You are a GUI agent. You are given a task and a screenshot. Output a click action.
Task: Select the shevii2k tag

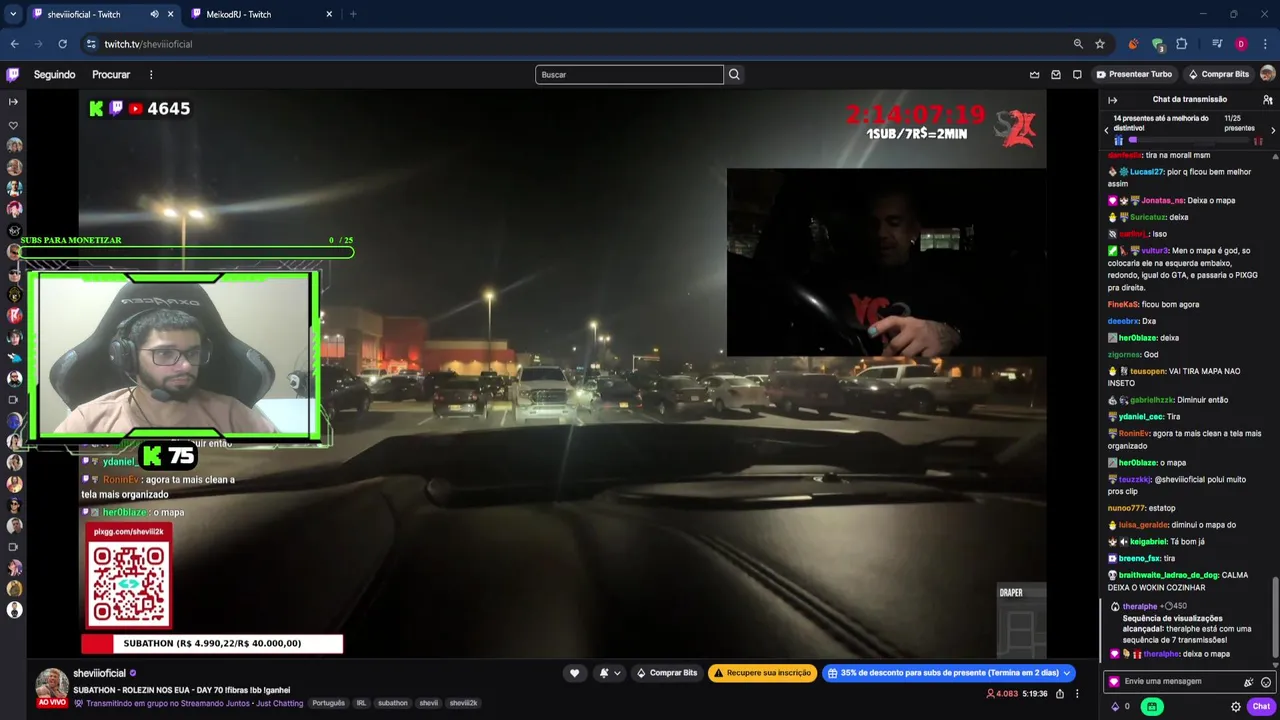[x=463, y=703]
